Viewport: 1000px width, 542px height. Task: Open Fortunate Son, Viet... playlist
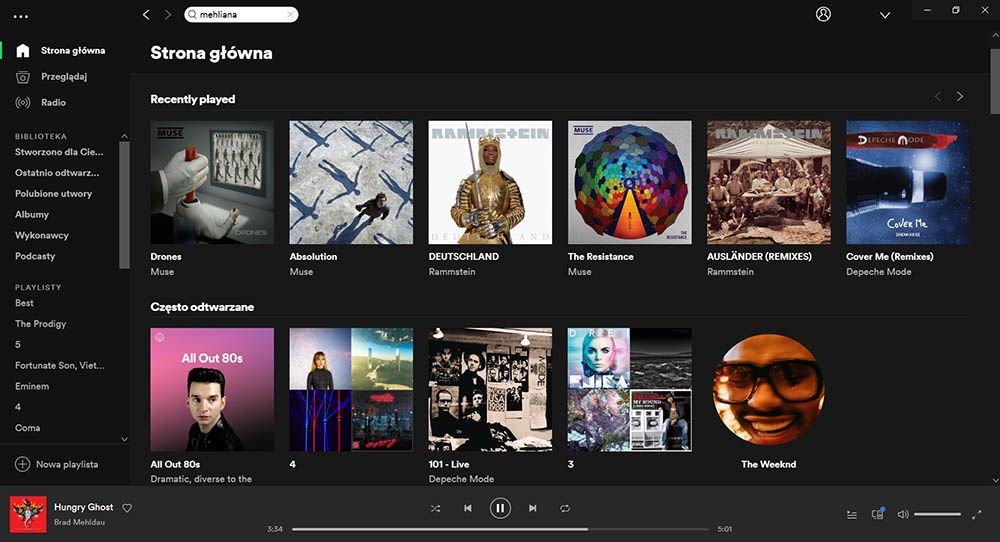(60, 365)
